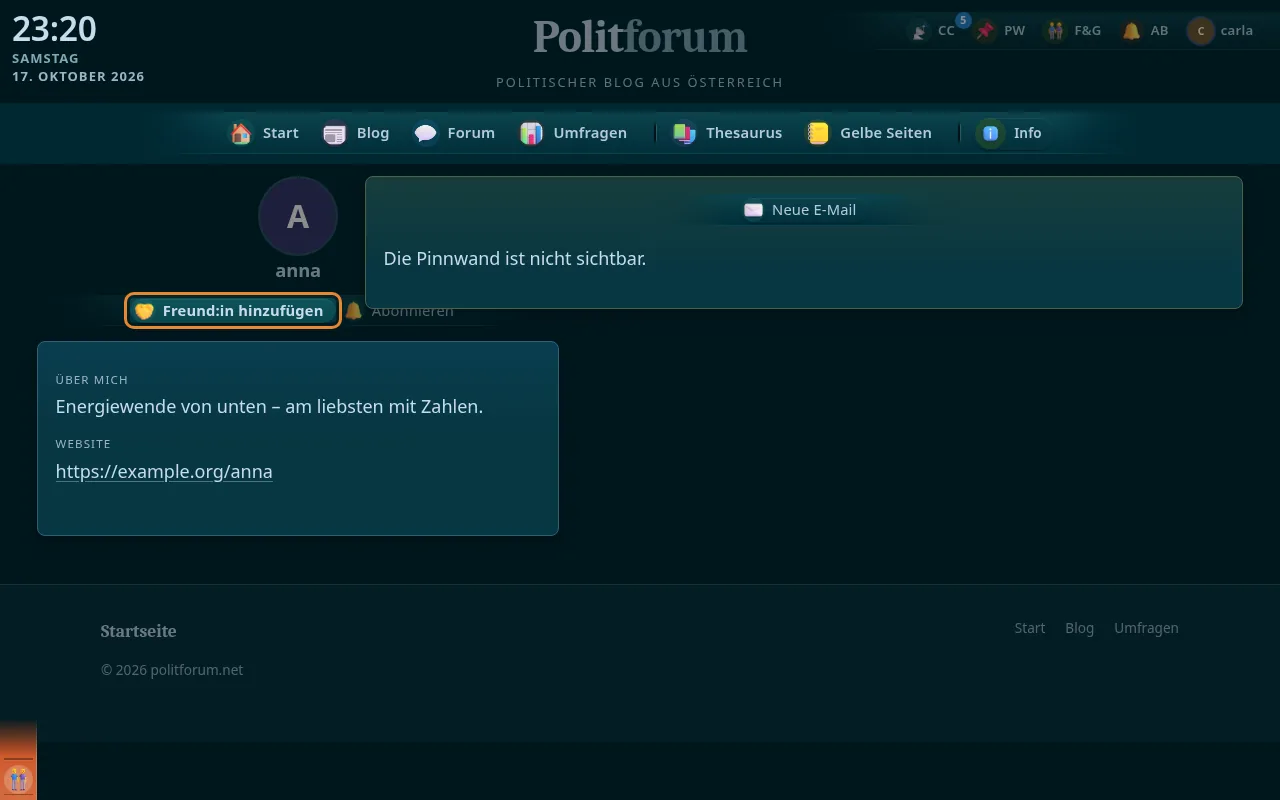Open the PW pin icon
Screen dimensions: 1280x800
986,31
